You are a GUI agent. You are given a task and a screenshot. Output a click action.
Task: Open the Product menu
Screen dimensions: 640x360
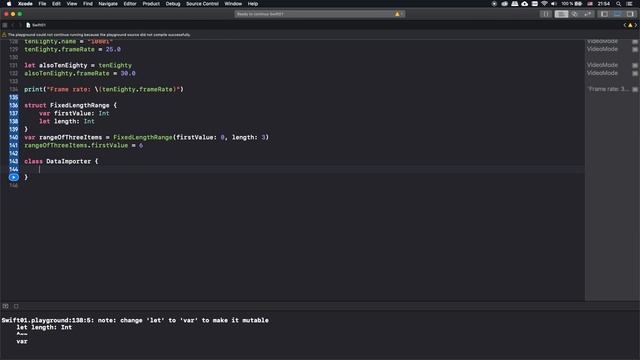click(151, 4)
